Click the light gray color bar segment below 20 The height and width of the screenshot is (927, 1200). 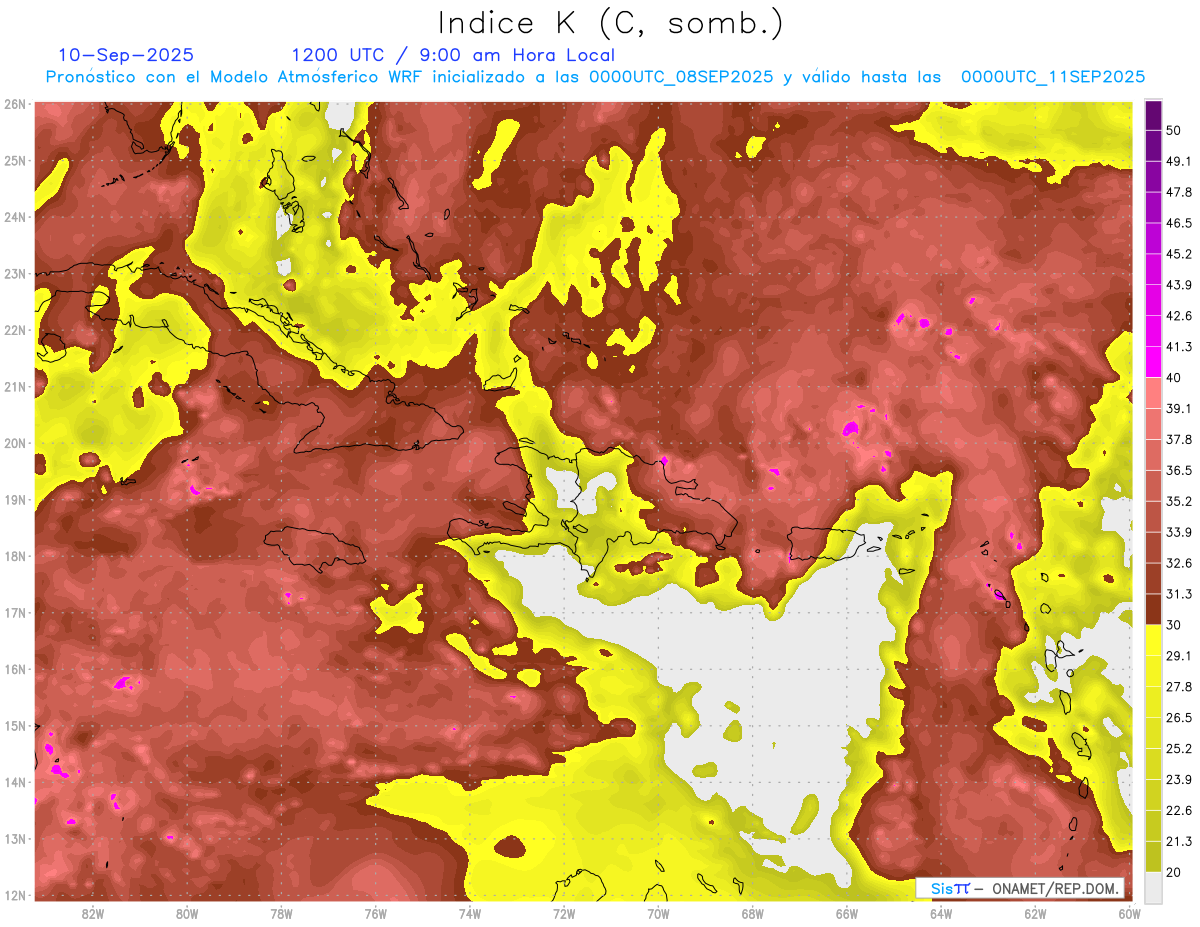(1153, 886)
